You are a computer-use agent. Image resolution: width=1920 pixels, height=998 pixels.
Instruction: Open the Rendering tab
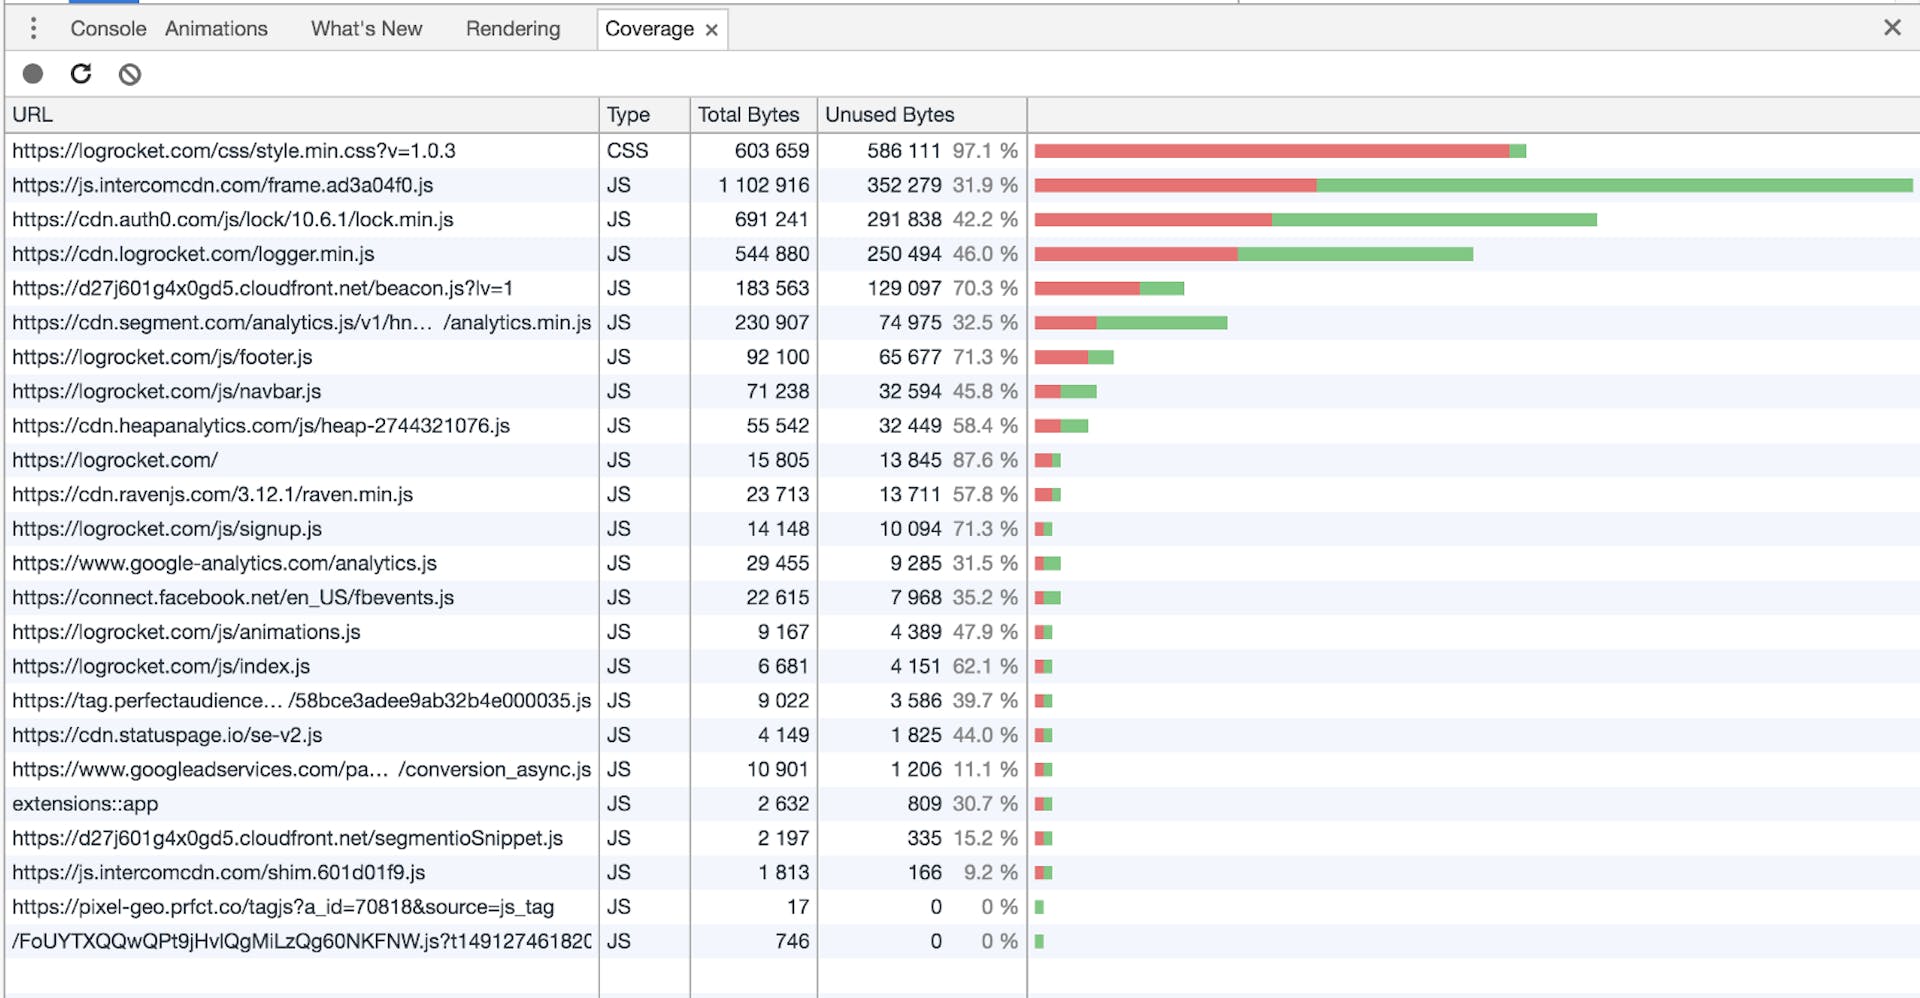(x=513, y=29)
